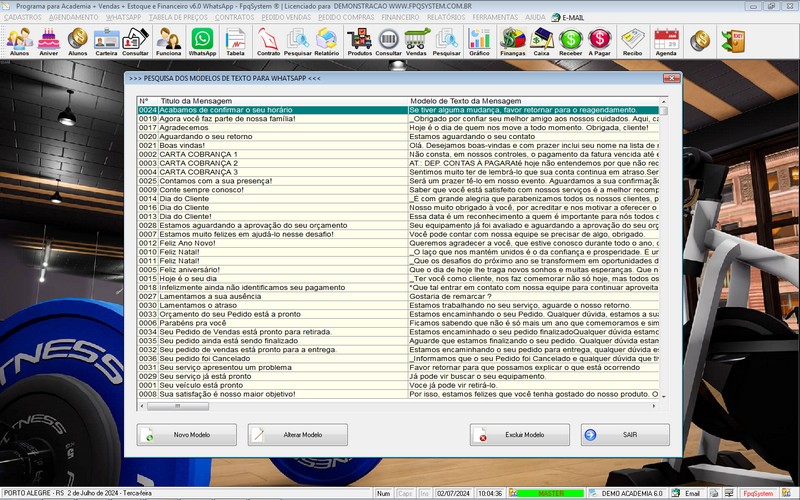This screenshot has height=500, width=800.
Task: Open the Funciona employees icon
Action: [168, 41]
